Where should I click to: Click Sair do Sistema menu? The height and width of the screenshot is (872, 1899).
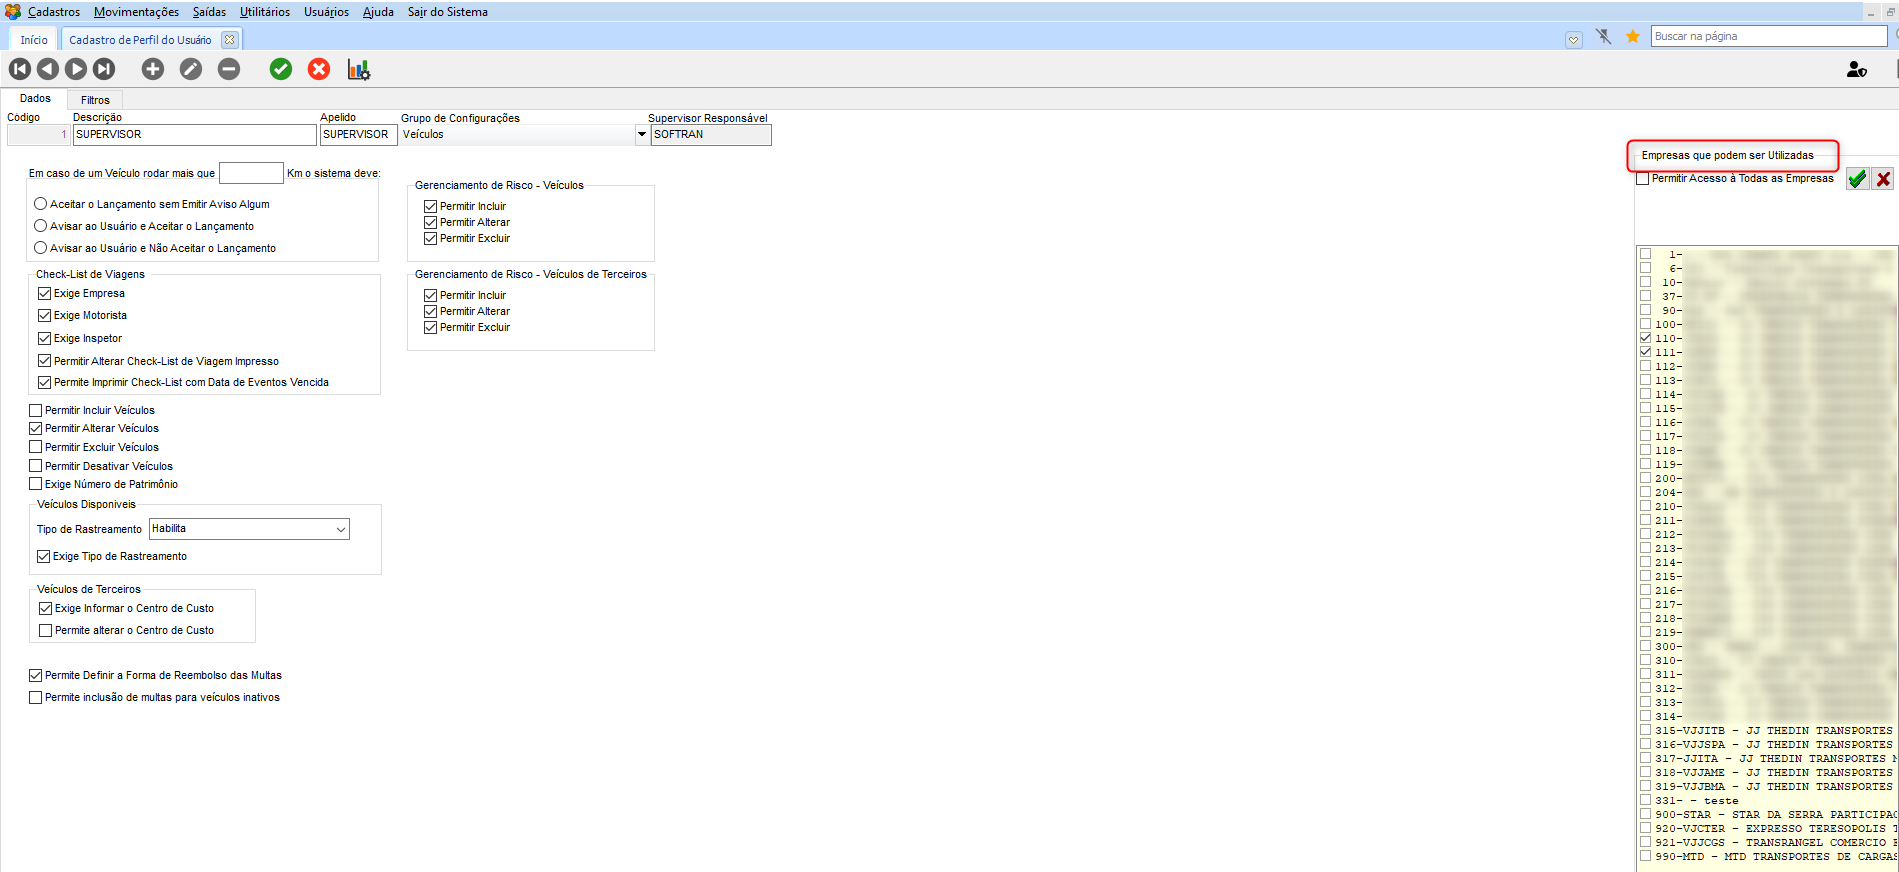(x=448, y=12)
